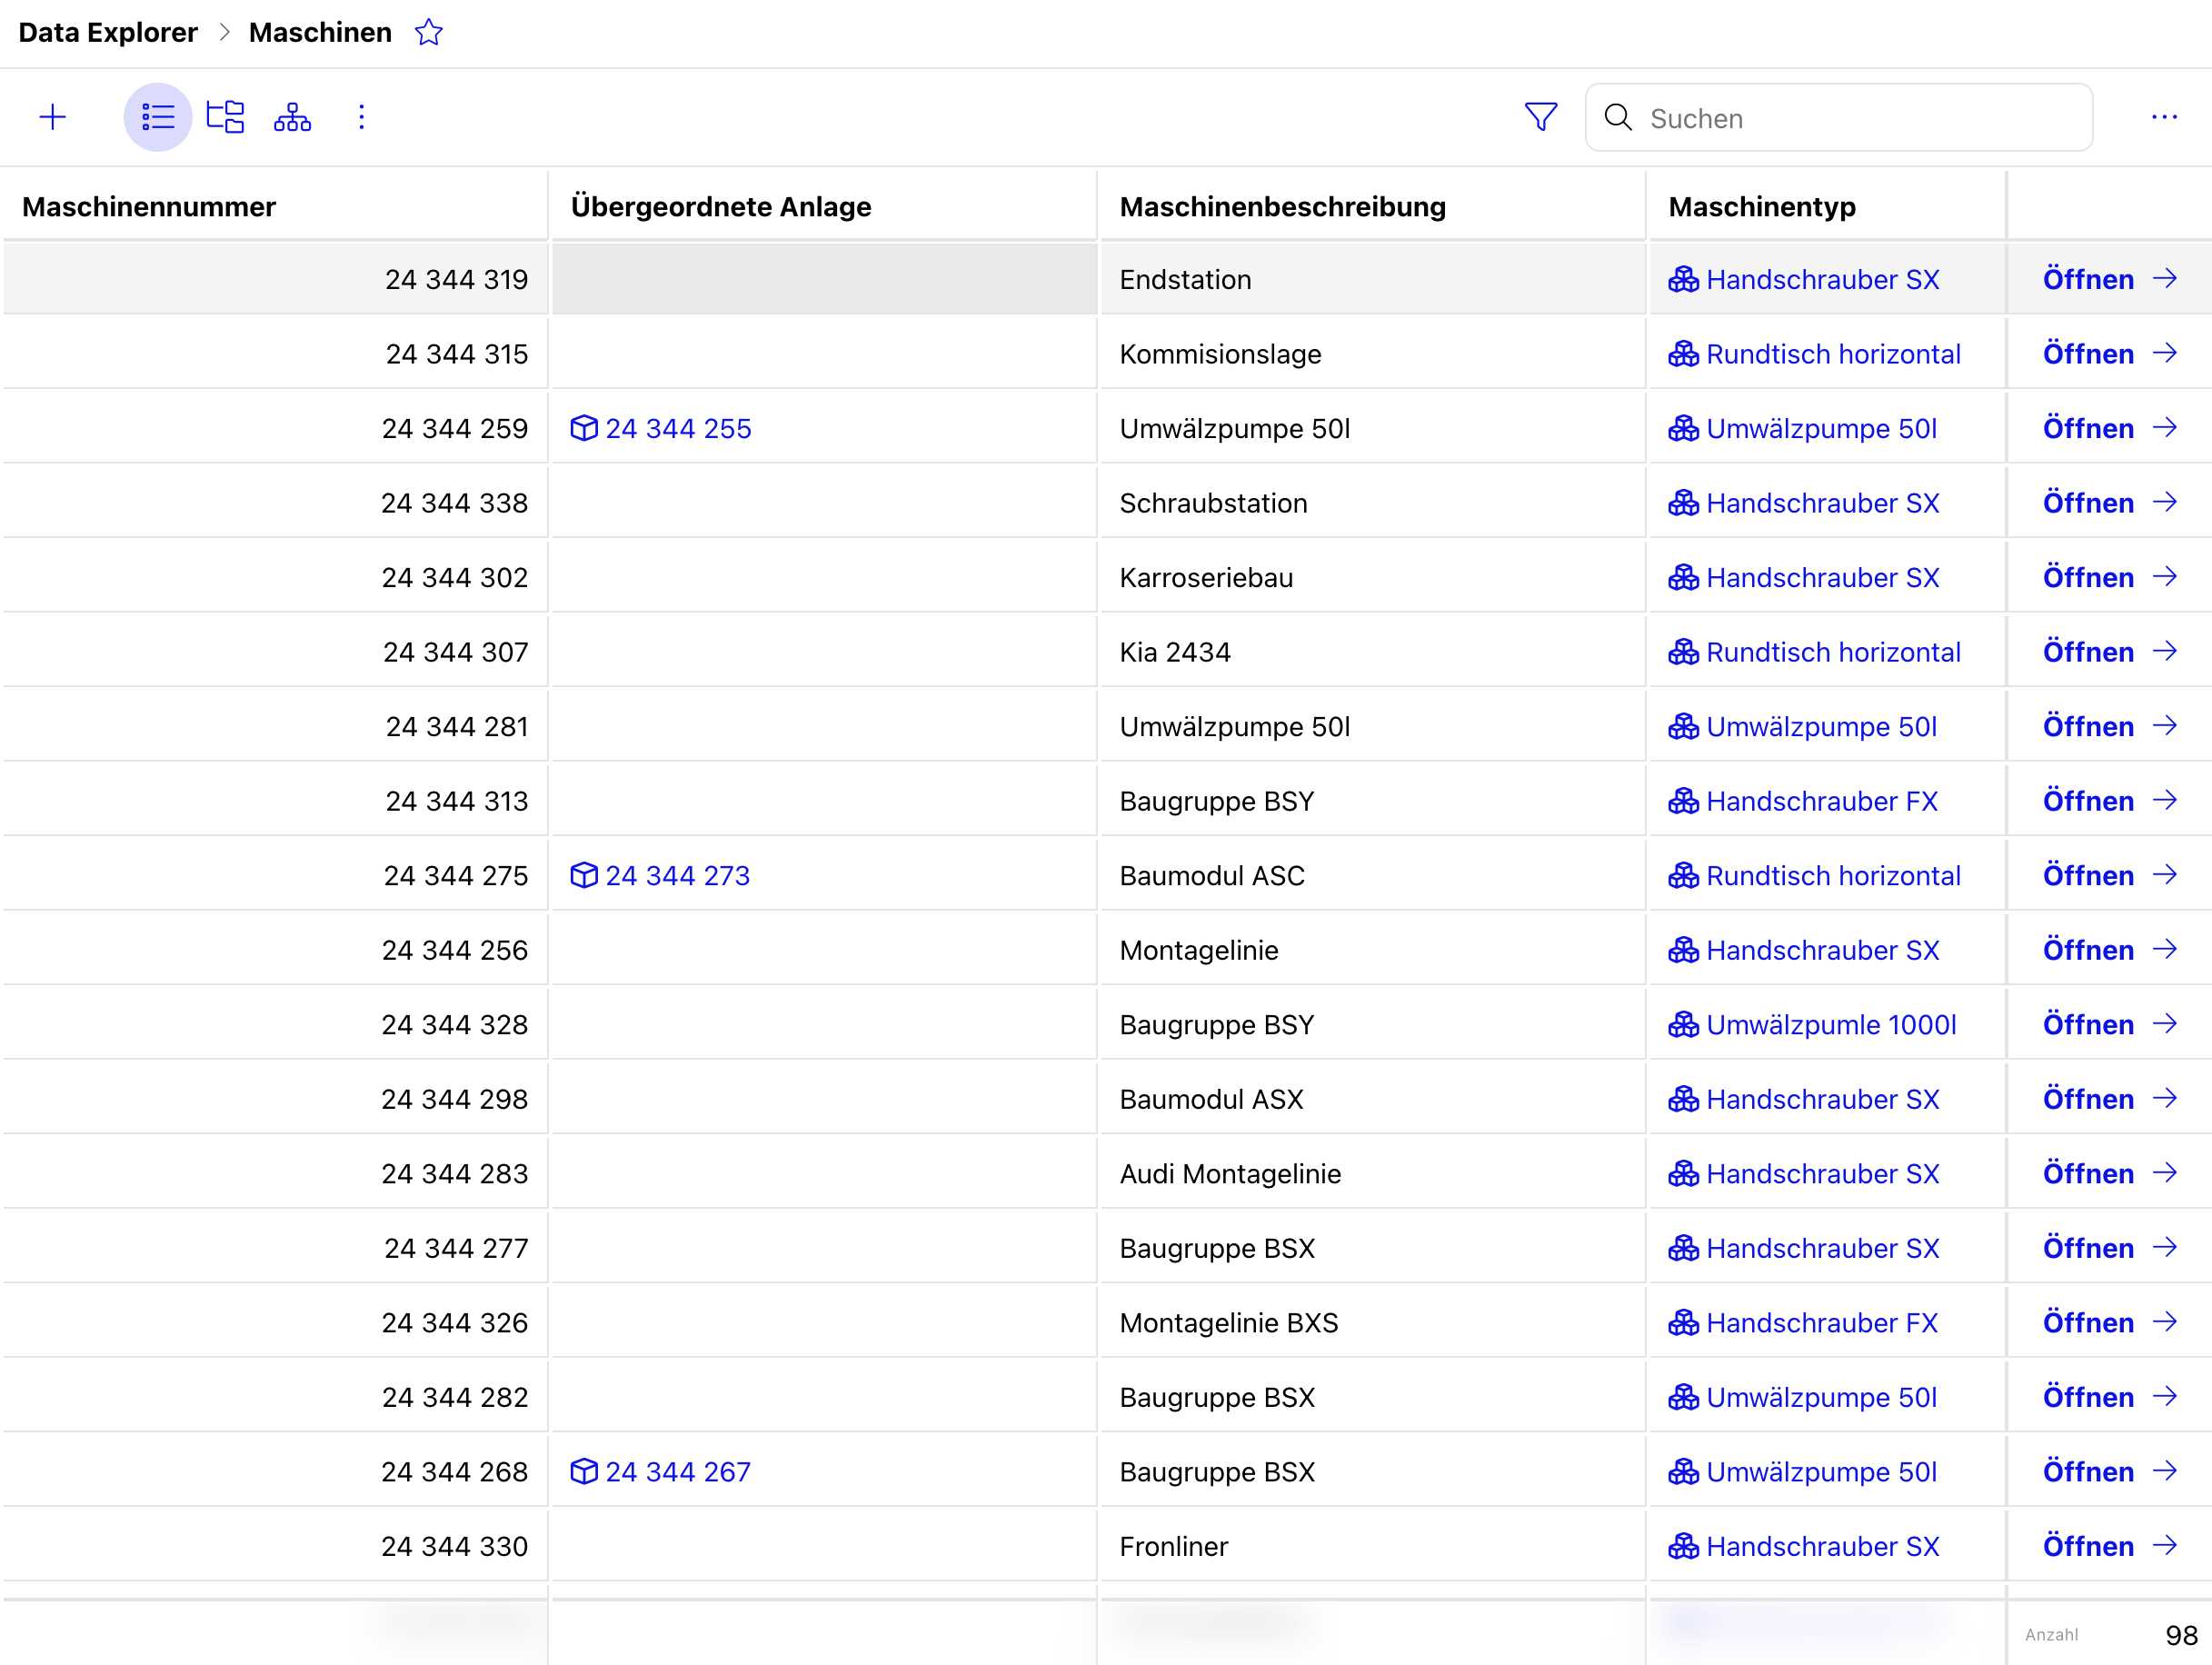Click Karroseriebau description cell
This screenshot has height=1665, width=2212.
pos(1372,578)
